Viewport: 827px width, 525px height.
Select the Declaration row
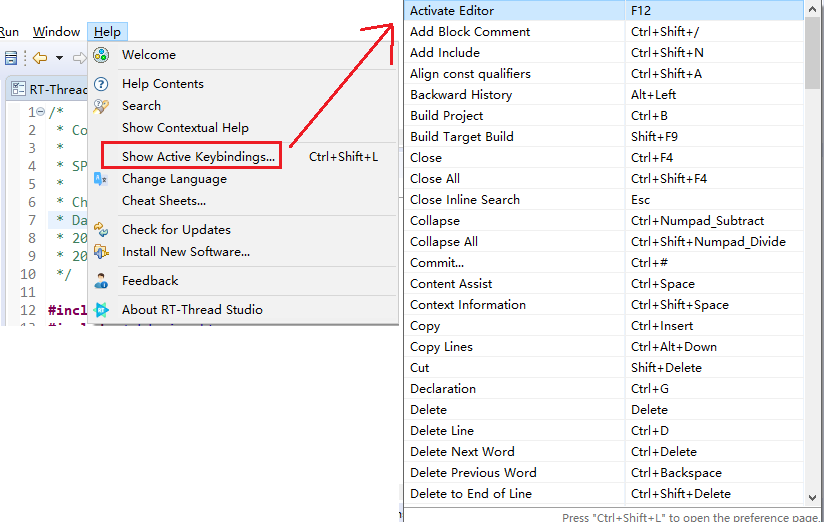pyautogui.click(x=604, y=389)
